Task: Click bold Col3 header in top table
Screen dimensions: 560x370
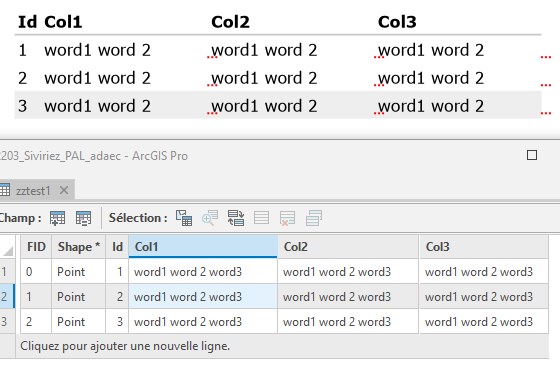Action: [397, 22]
